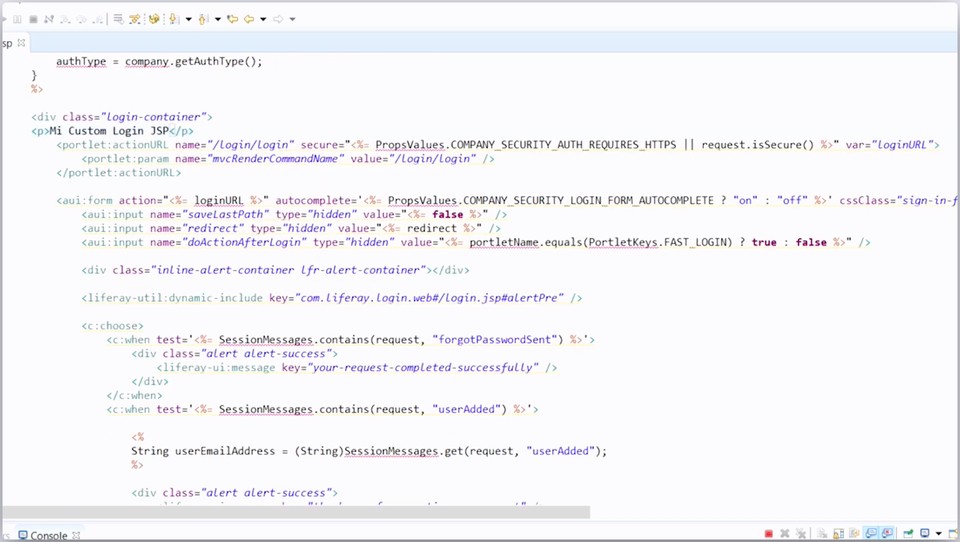960x542 pixels.
Task: Click Remove All Terminated Launches icon
Action: coord(801,534)
